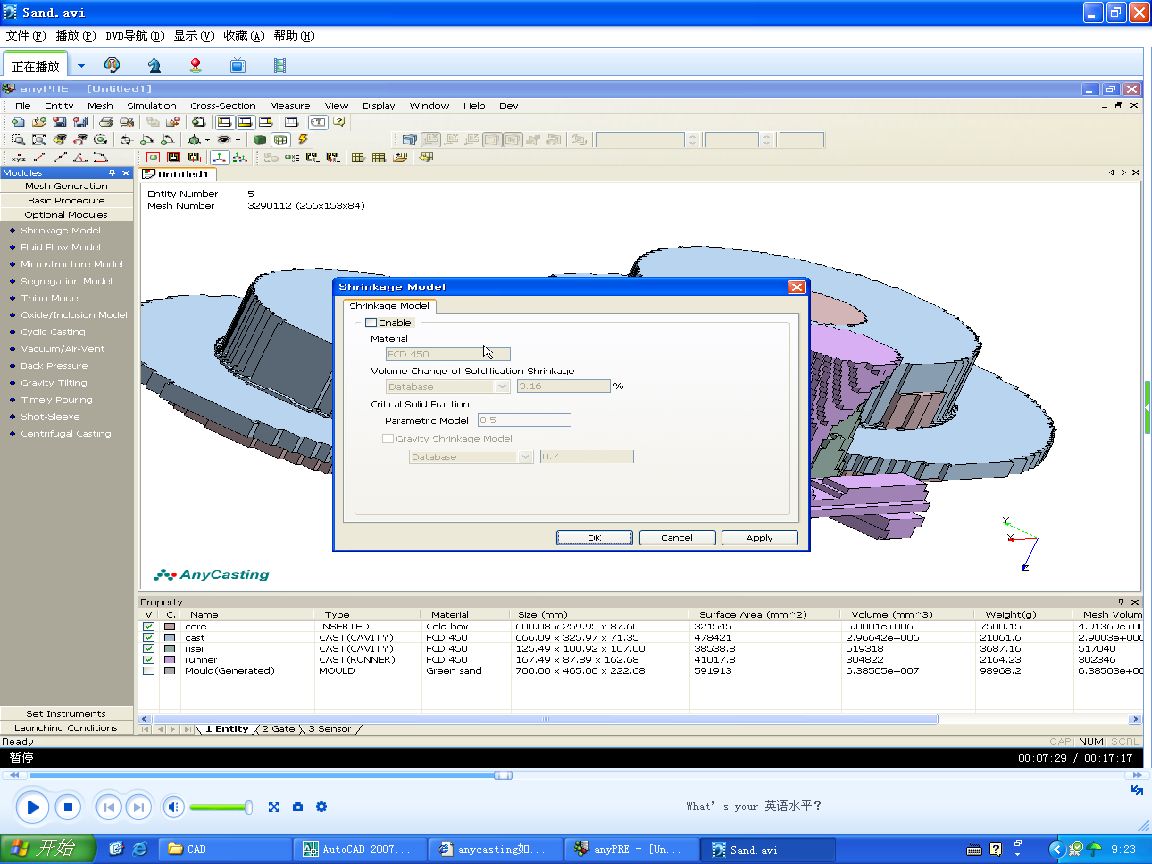1152x864 pixels.
Task: Open player settings gear icon
Action: (x=321, y=807)
